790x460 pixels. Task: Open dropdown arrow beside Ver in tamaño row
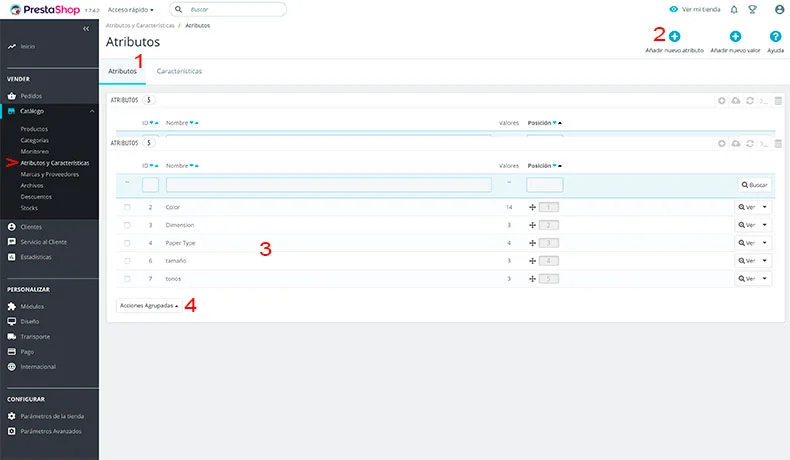764,261
